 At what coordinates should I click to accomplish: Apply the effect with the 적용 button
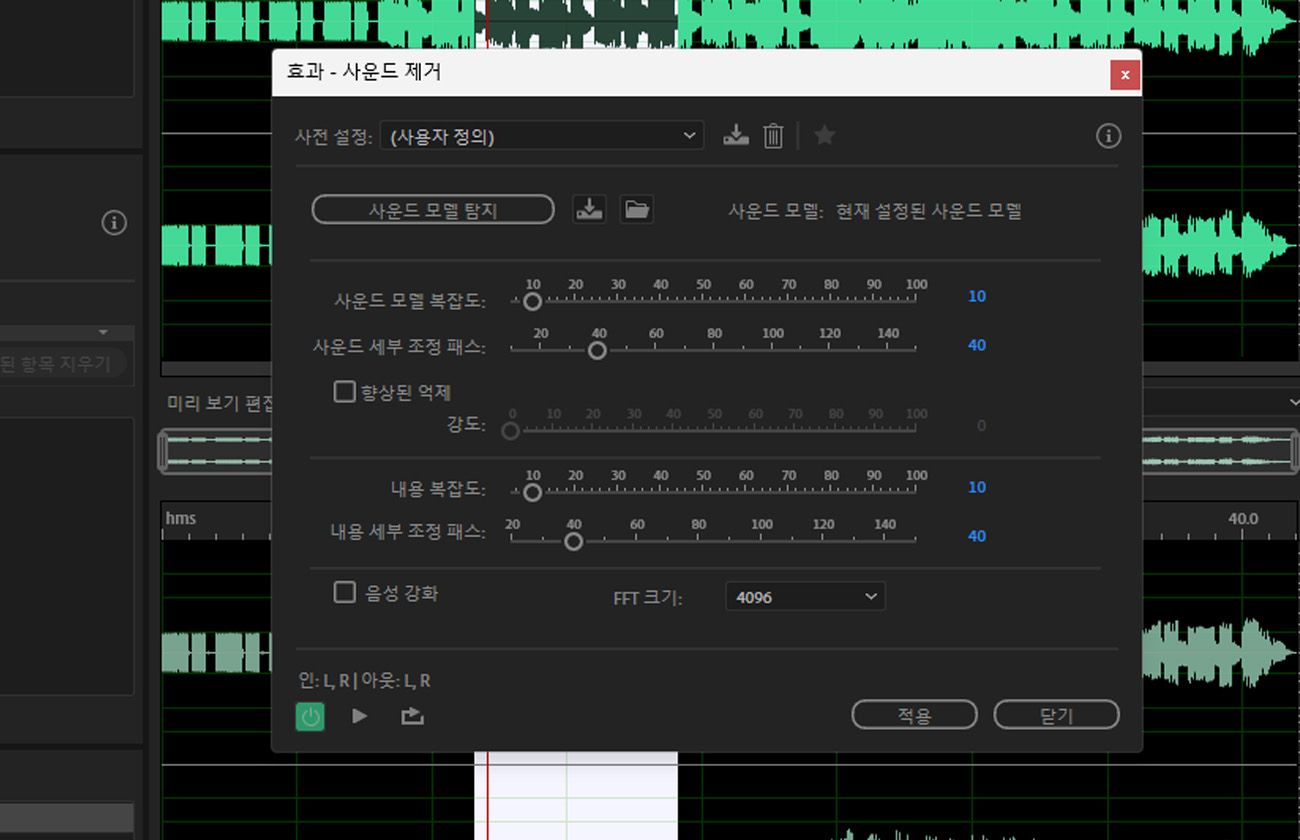click(914, 714)
